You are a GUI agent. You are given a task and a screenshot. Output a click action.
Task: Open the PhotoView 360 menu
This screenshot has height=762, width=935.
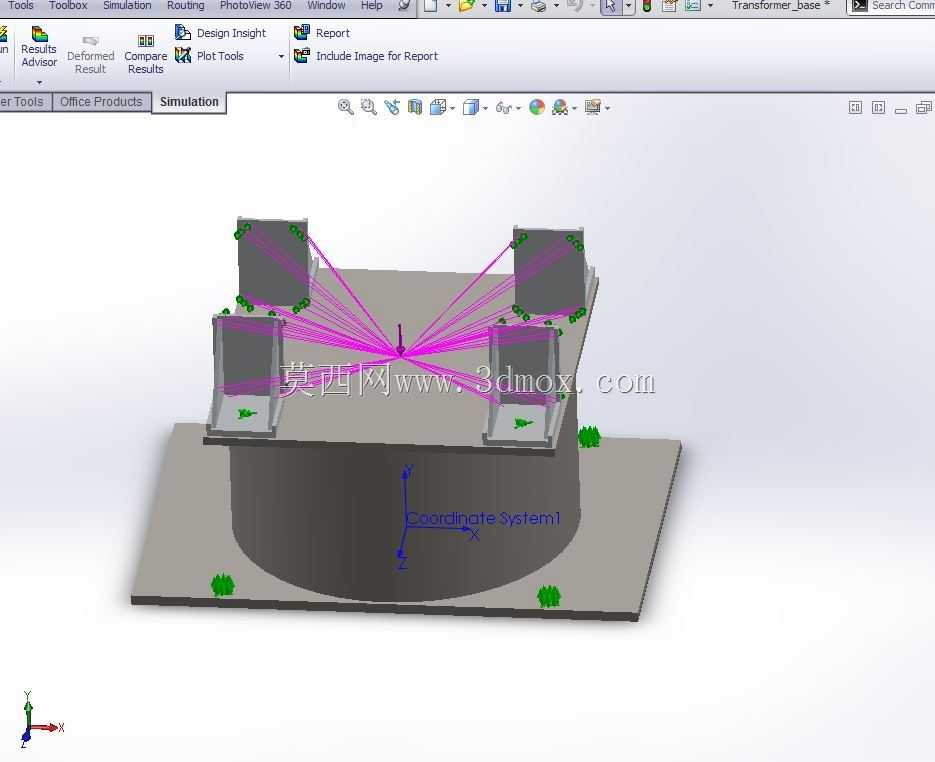255,5
